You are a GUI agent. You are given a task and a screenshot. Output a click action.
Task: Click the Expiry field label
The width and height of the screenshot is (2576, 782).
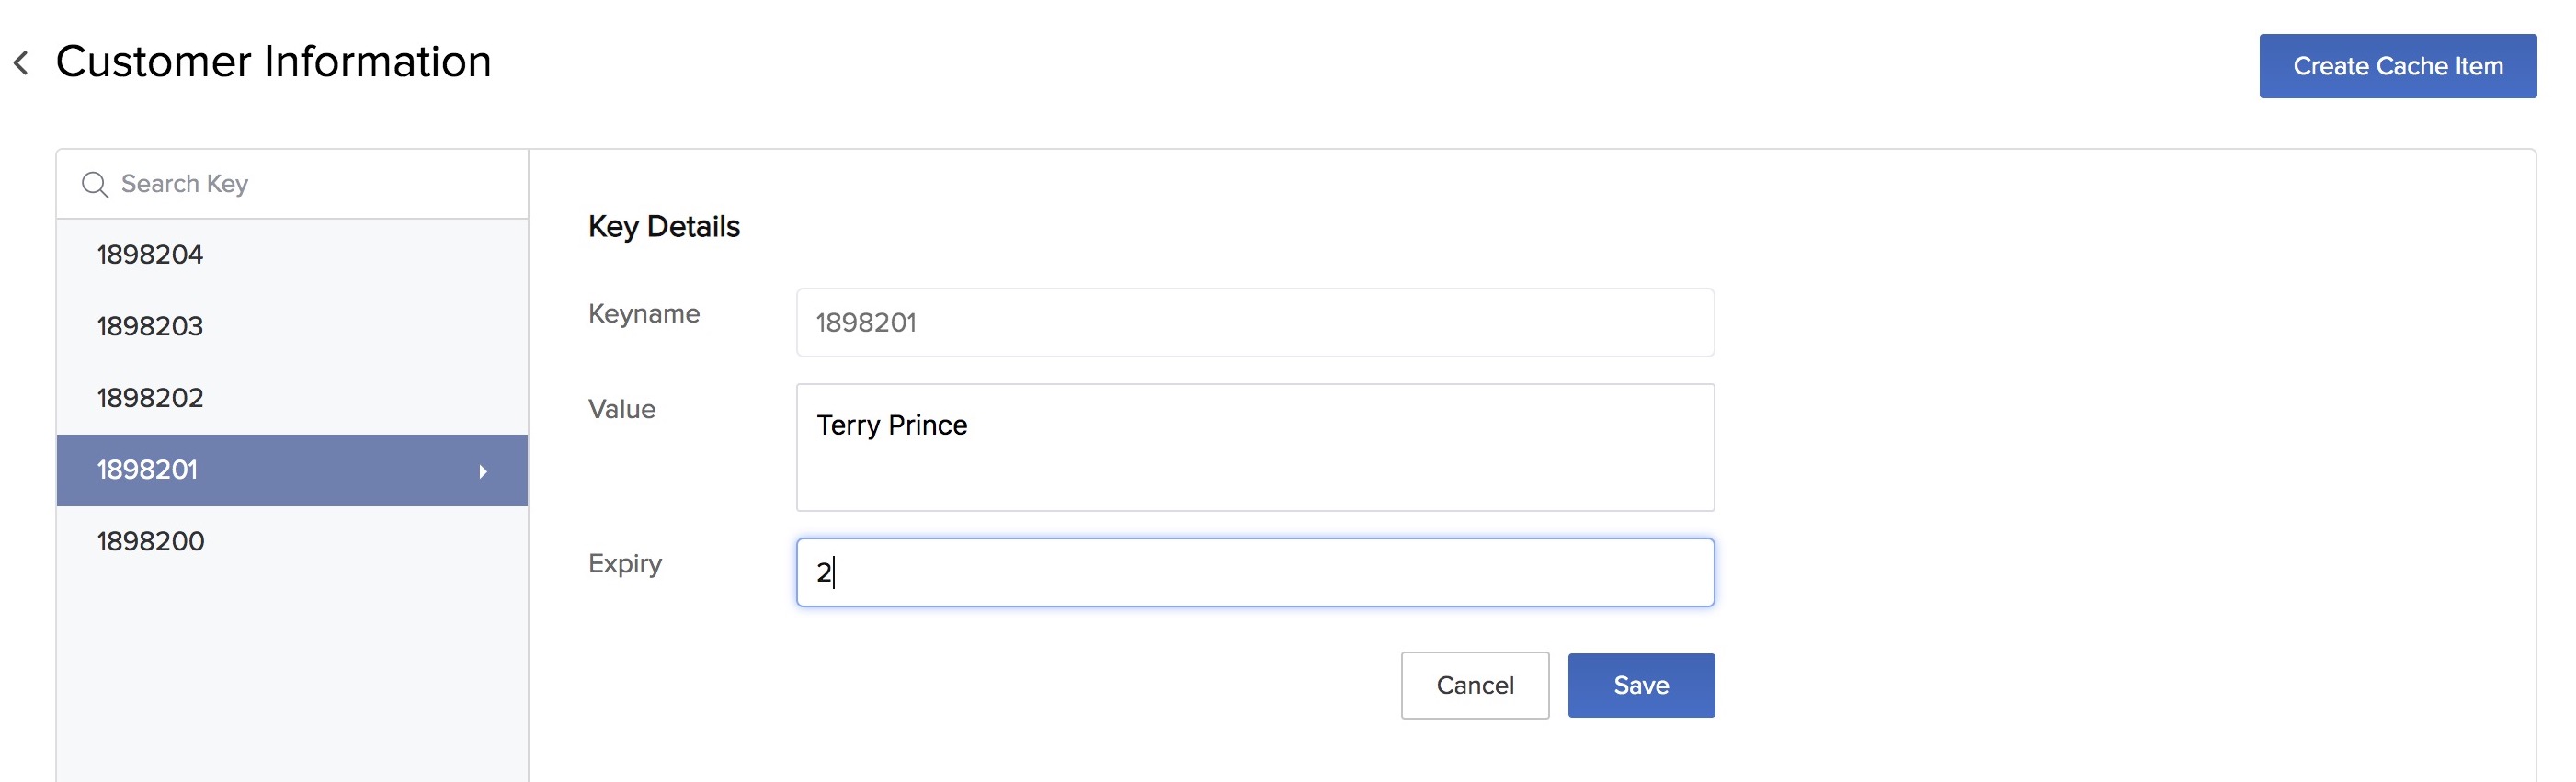[x=625, y=564]
